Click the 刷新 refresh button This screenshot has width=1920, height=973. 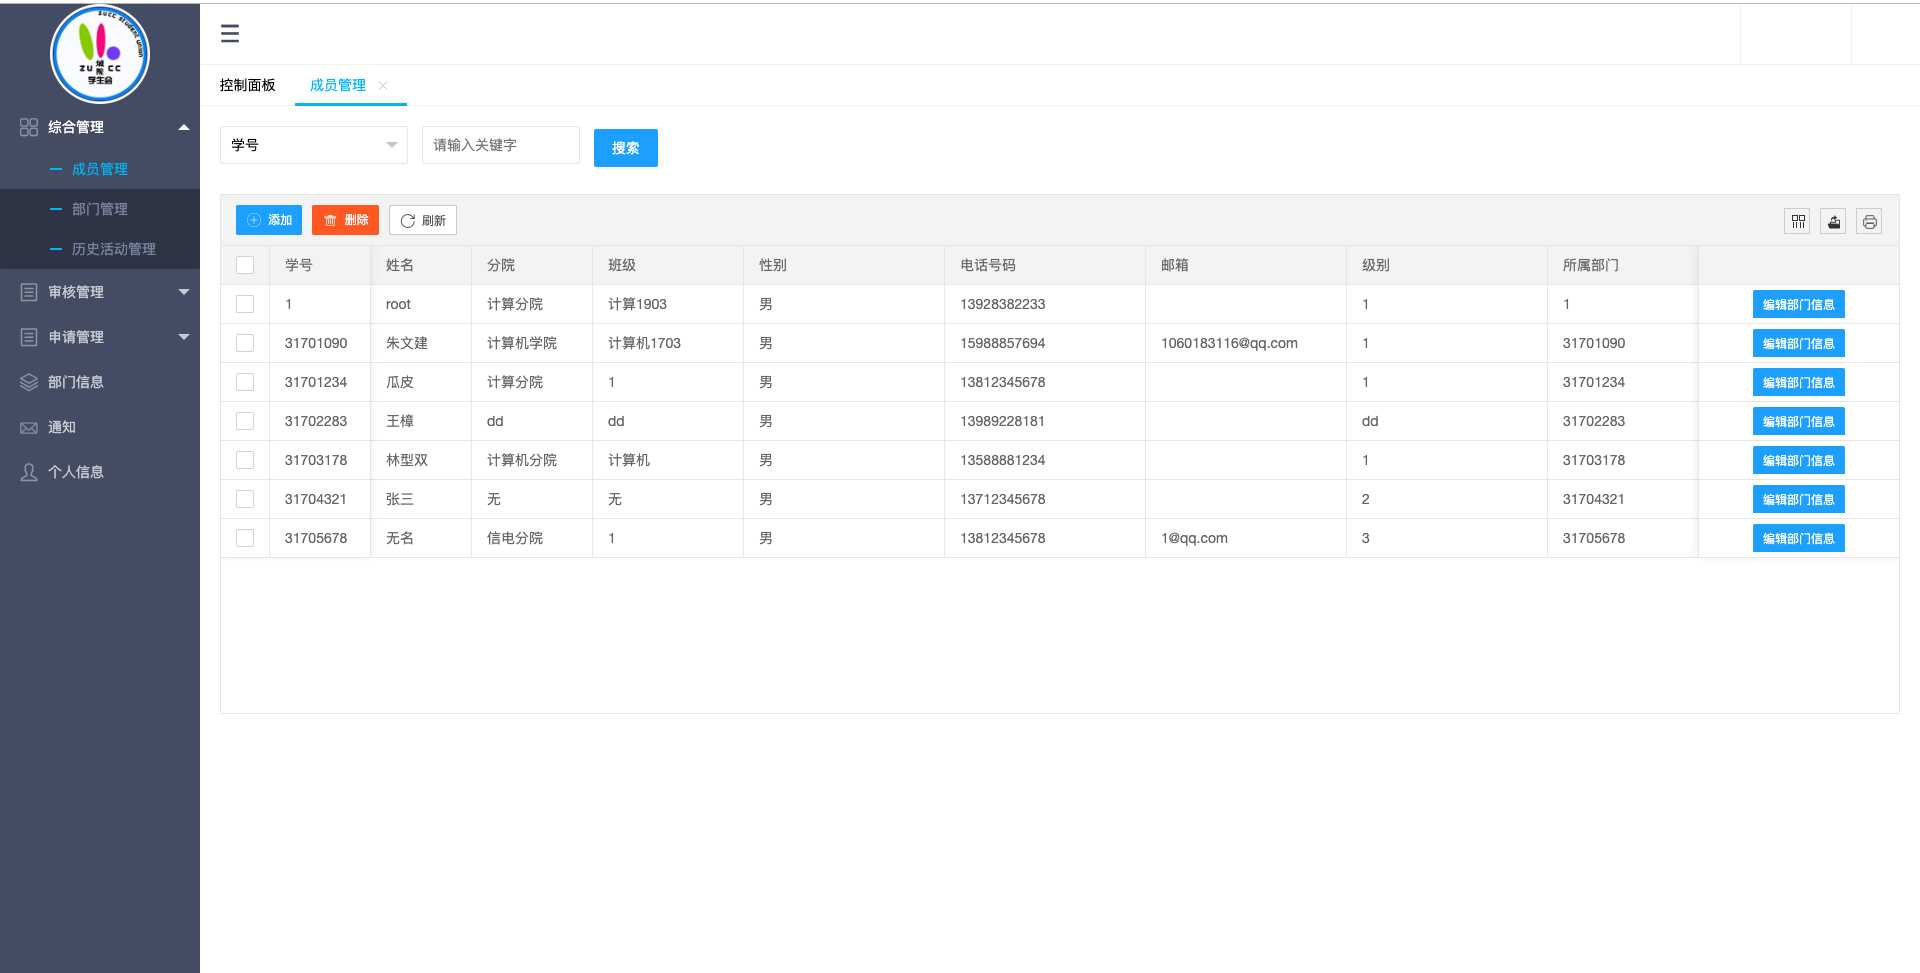pos(423,220)
